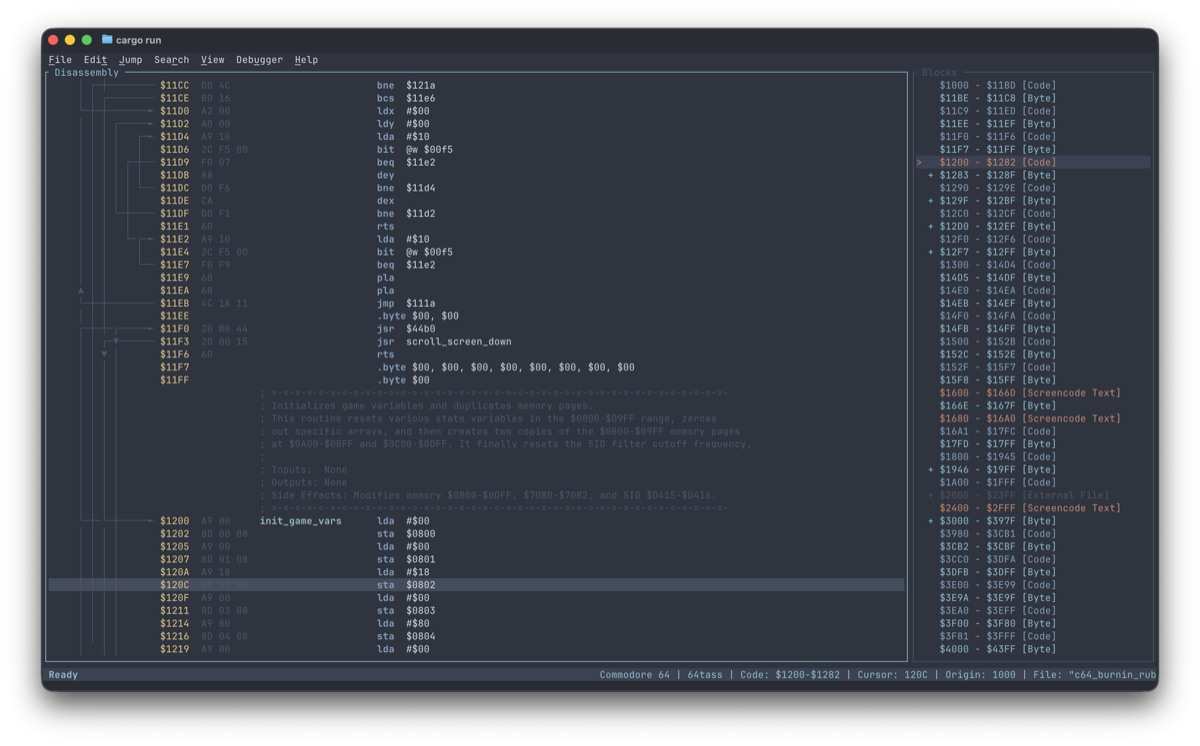Screen dimensions: 1200x746
Task: Select block $1500 - $152B [Code]
Action: [997, 342]
